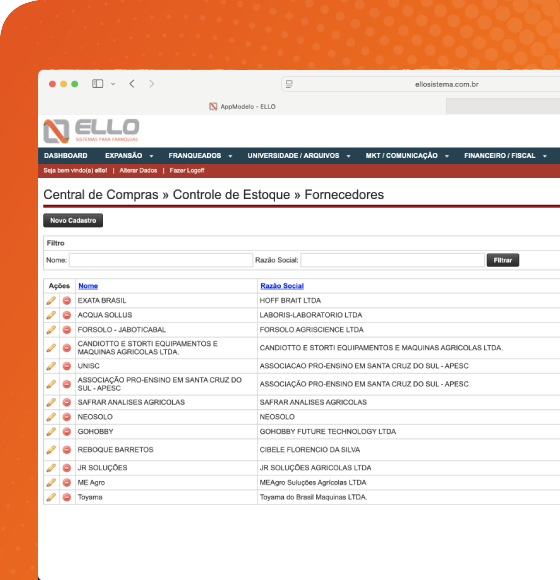Edit the UNISC supplier pencil icon

(x=51, y=366)
